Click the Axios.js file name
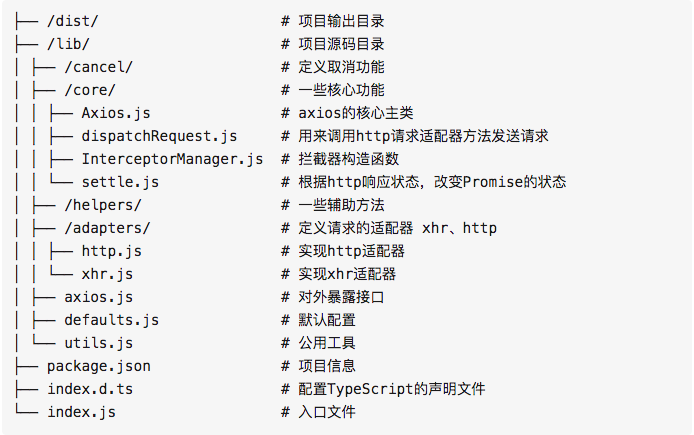The height and width of the screenshot is (435, 694). coord(116,113)
